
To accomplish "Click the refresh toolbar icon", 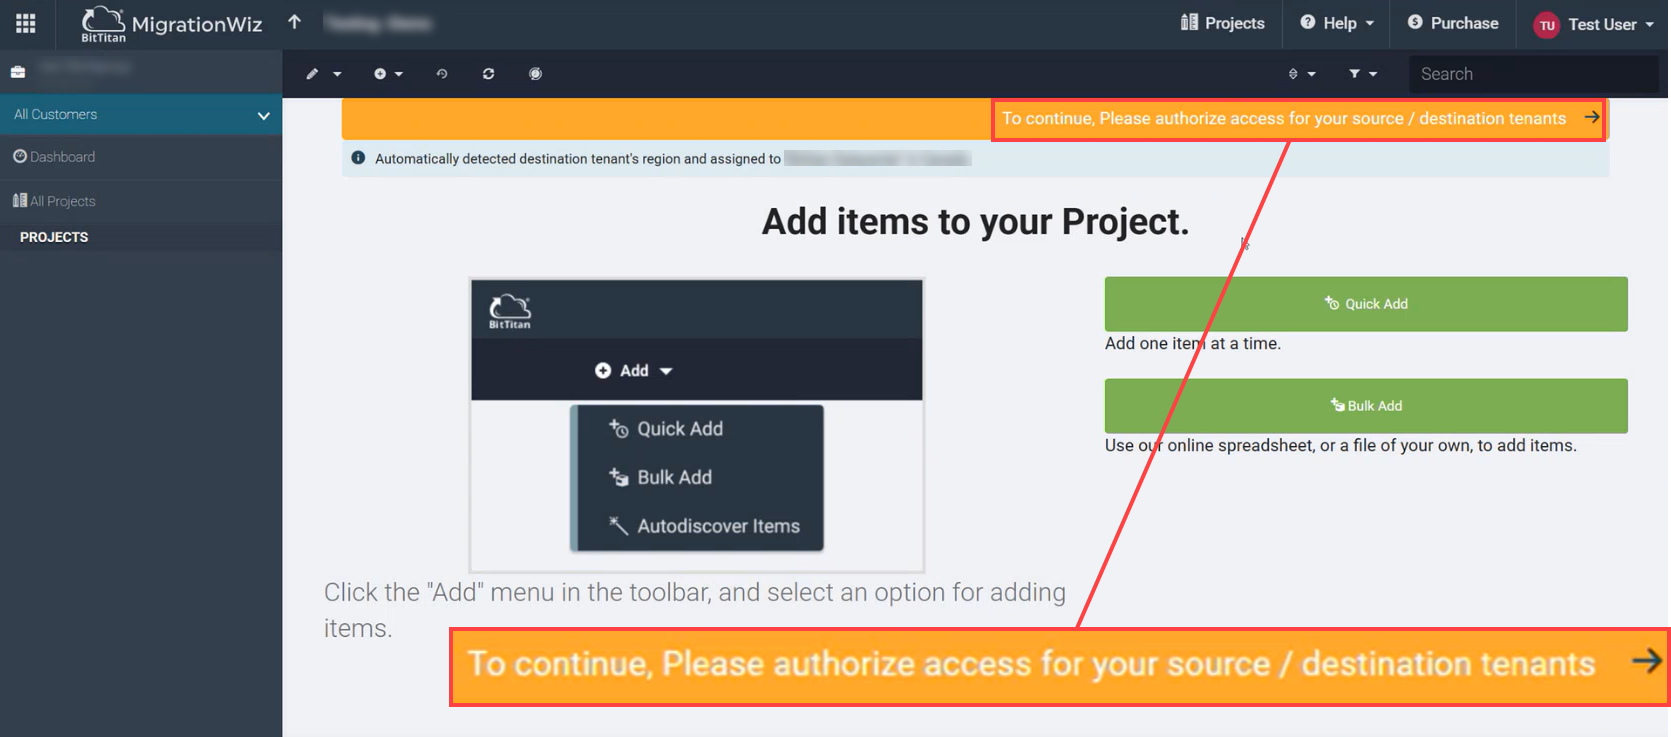I will pyautogui.click(x=488, y=74).
